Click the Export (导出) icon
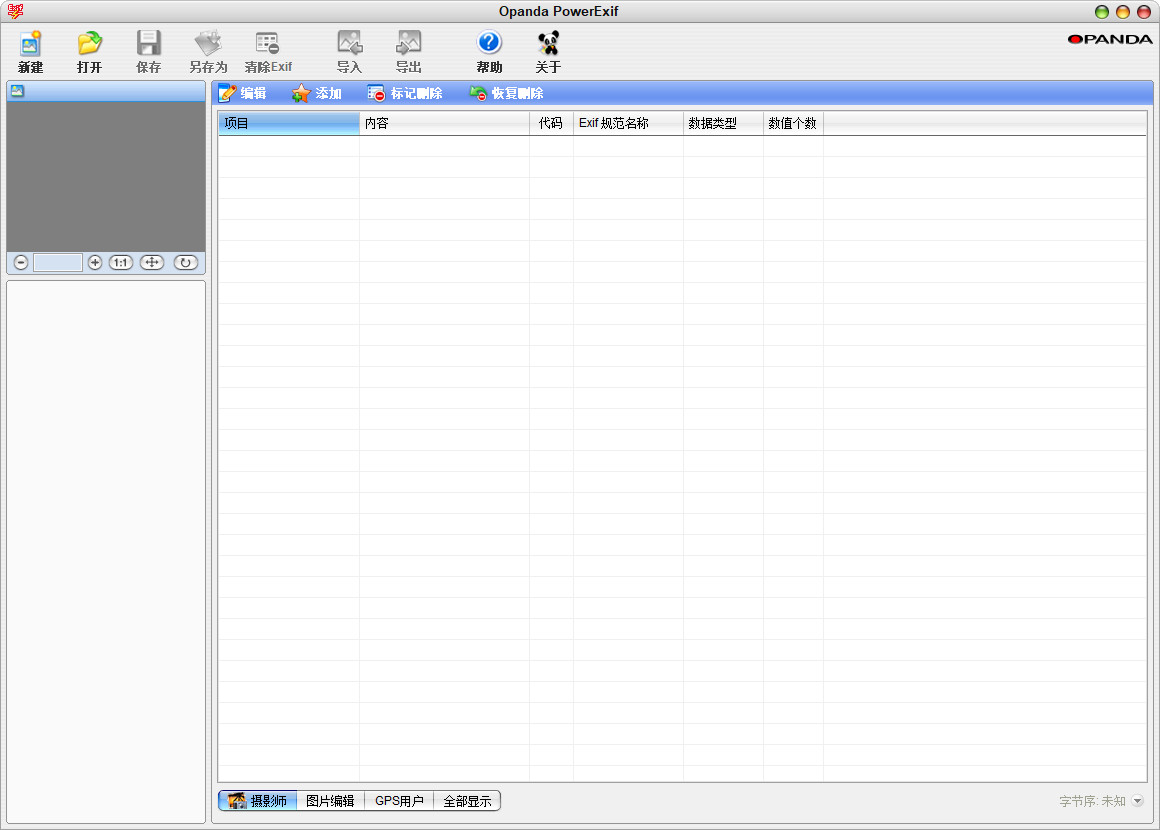 coord(408,52)
